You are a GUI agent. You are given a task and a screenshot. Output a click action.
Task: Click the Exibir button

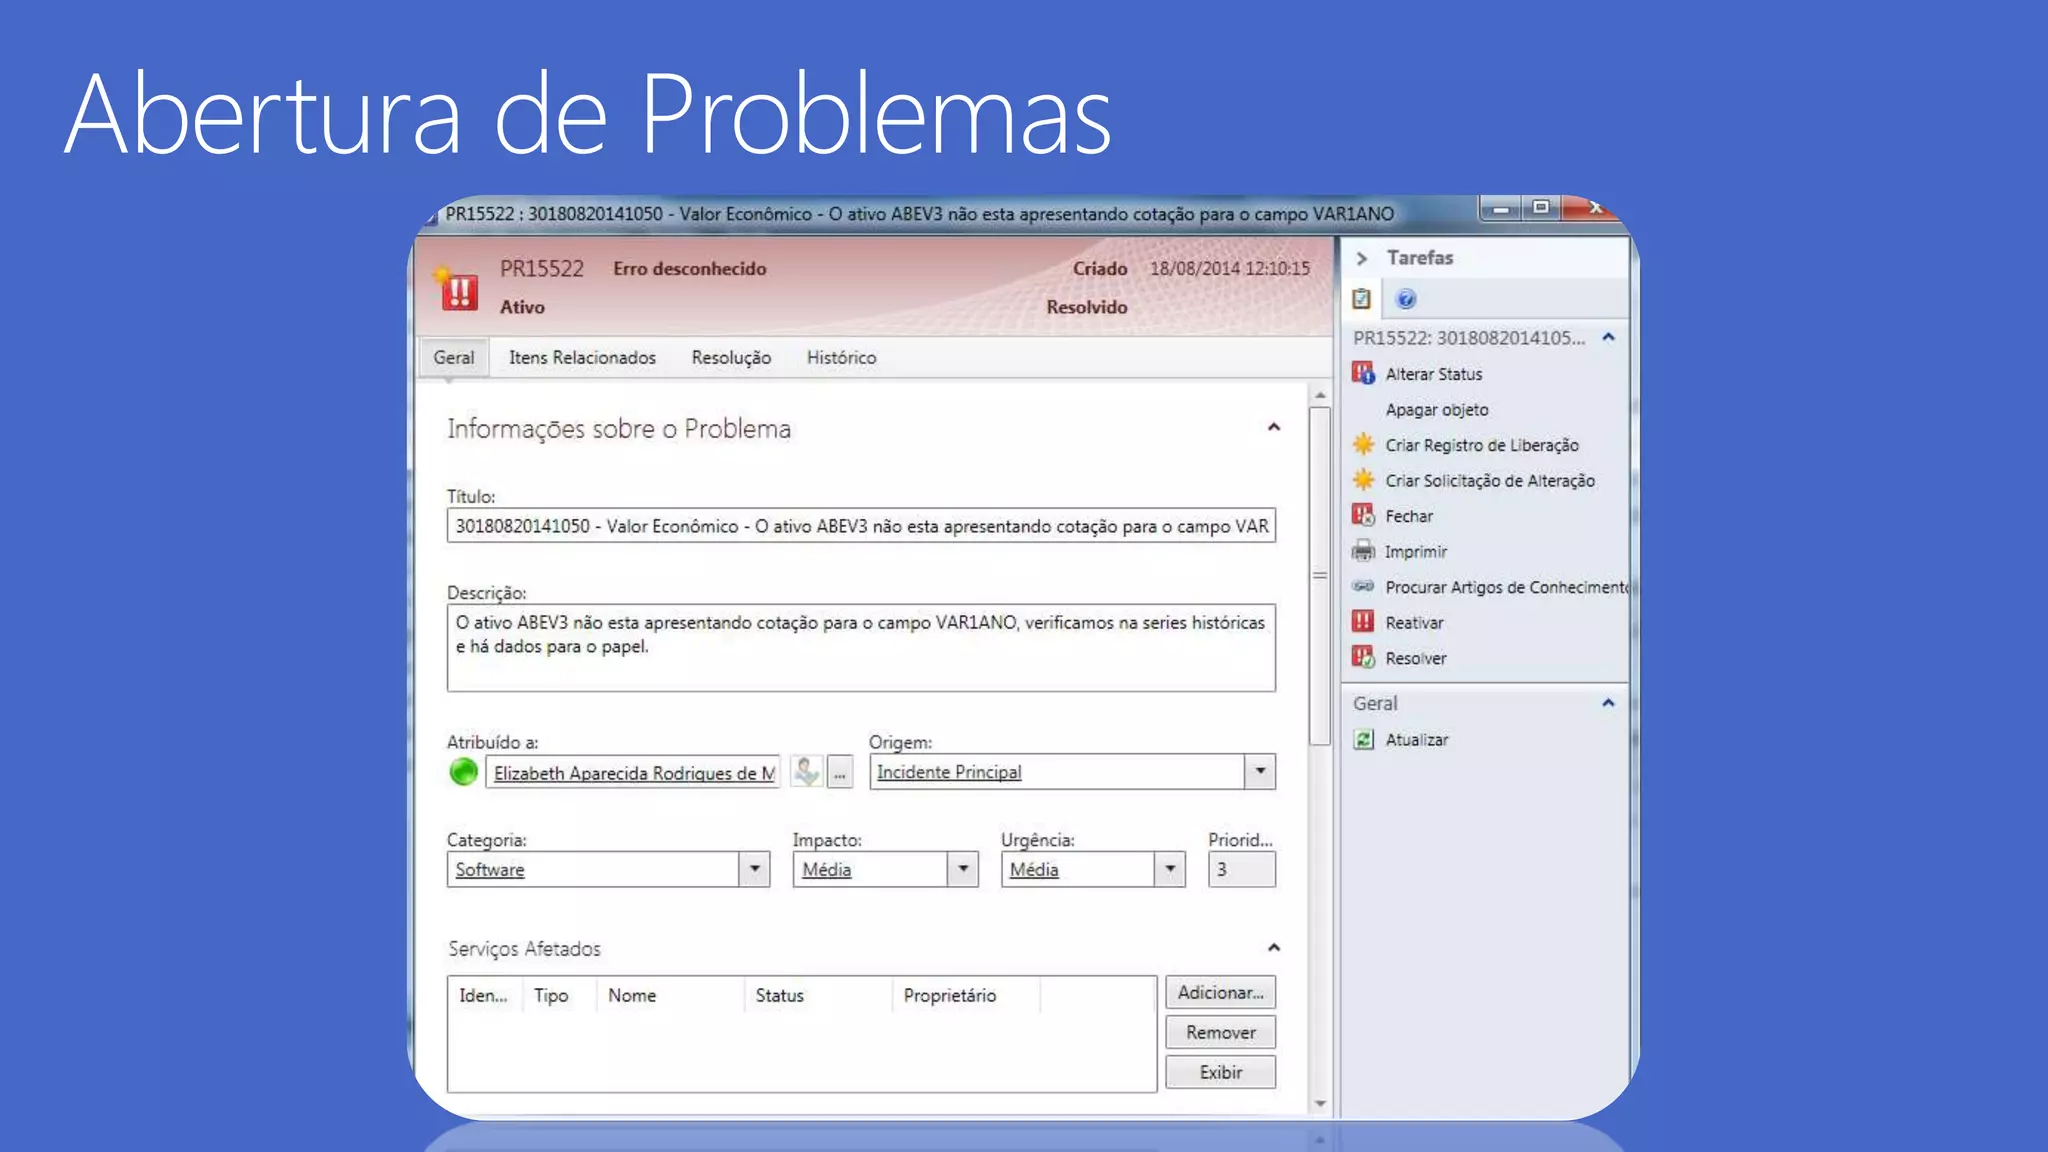[1220, 1072]
